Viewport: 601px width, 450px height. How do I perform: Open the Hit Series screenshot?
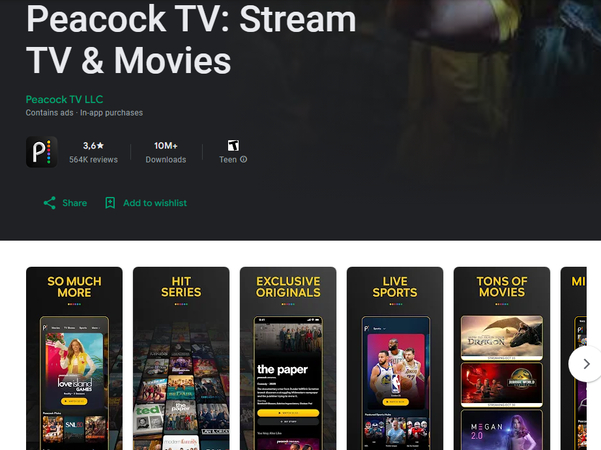181,358
